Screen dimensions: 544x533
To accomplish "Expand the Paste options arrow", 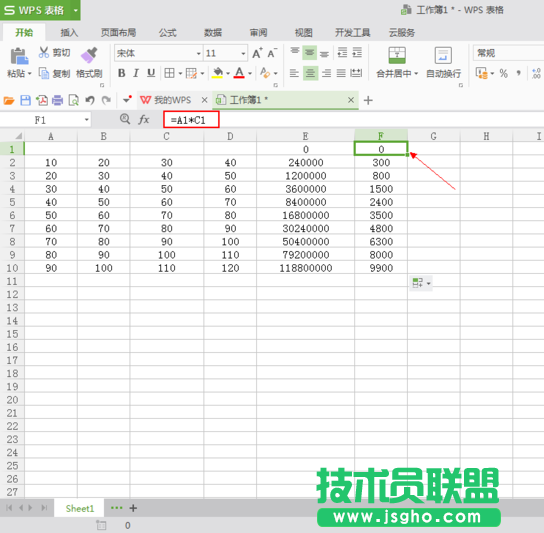I will tap(29, 74).
